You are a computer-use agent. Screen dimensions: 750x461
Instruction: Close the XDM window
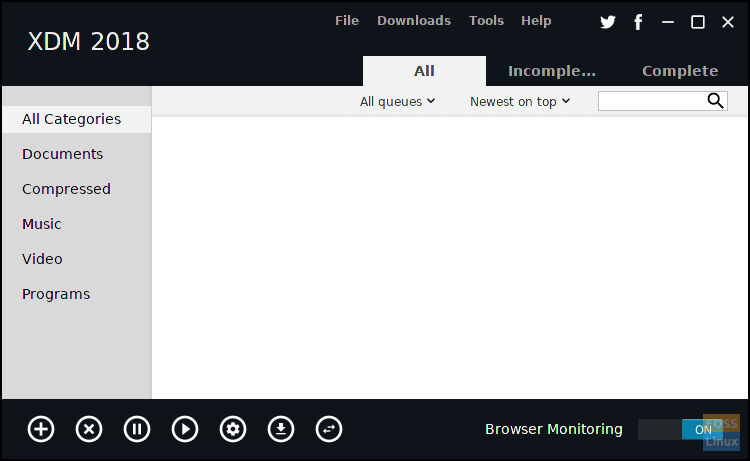728,22
